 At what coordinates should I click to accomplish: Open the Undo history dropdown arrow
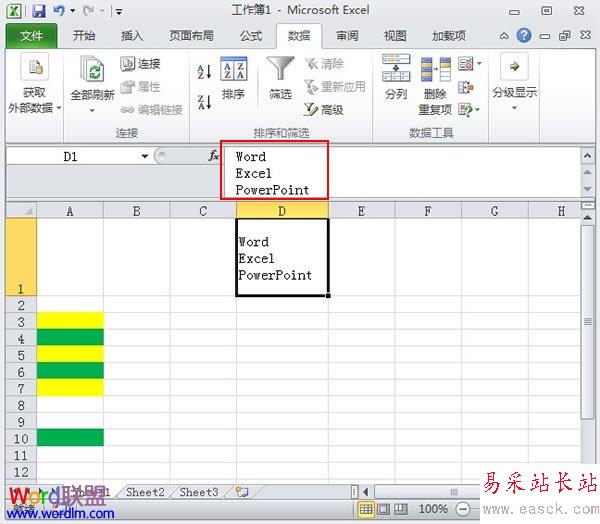tap(72, 11)
